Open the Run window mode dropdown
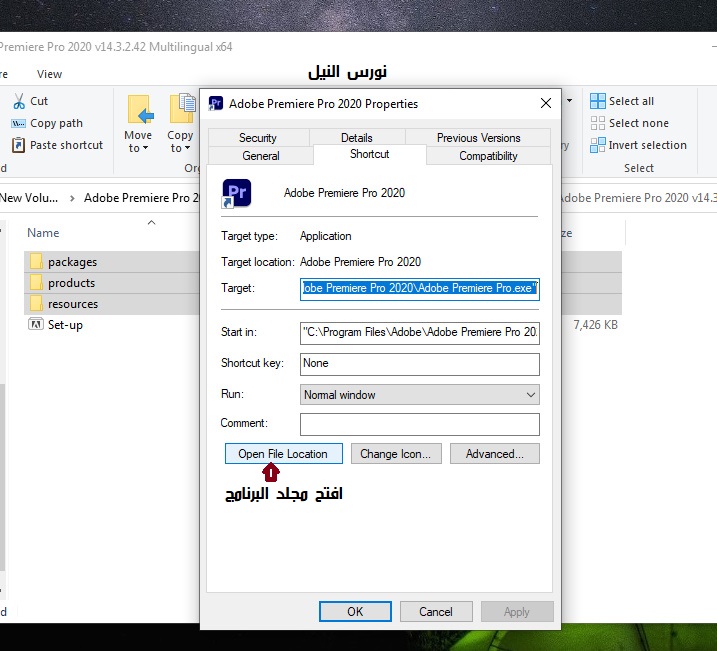The width and height of the screenshot is (717, 651). (x=419, y=395)
